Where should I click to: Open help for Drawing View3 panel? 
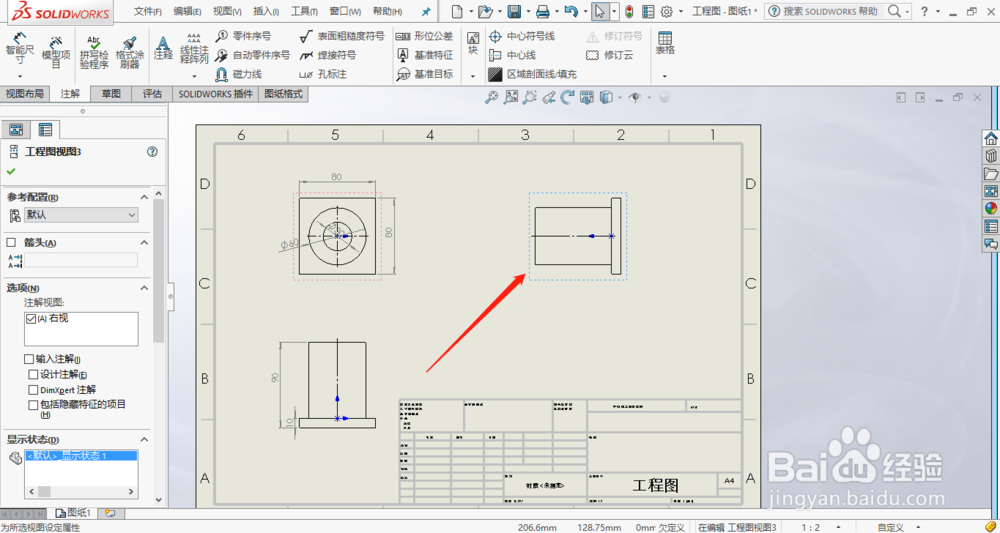pyautogui.click(x=152, y=152)
